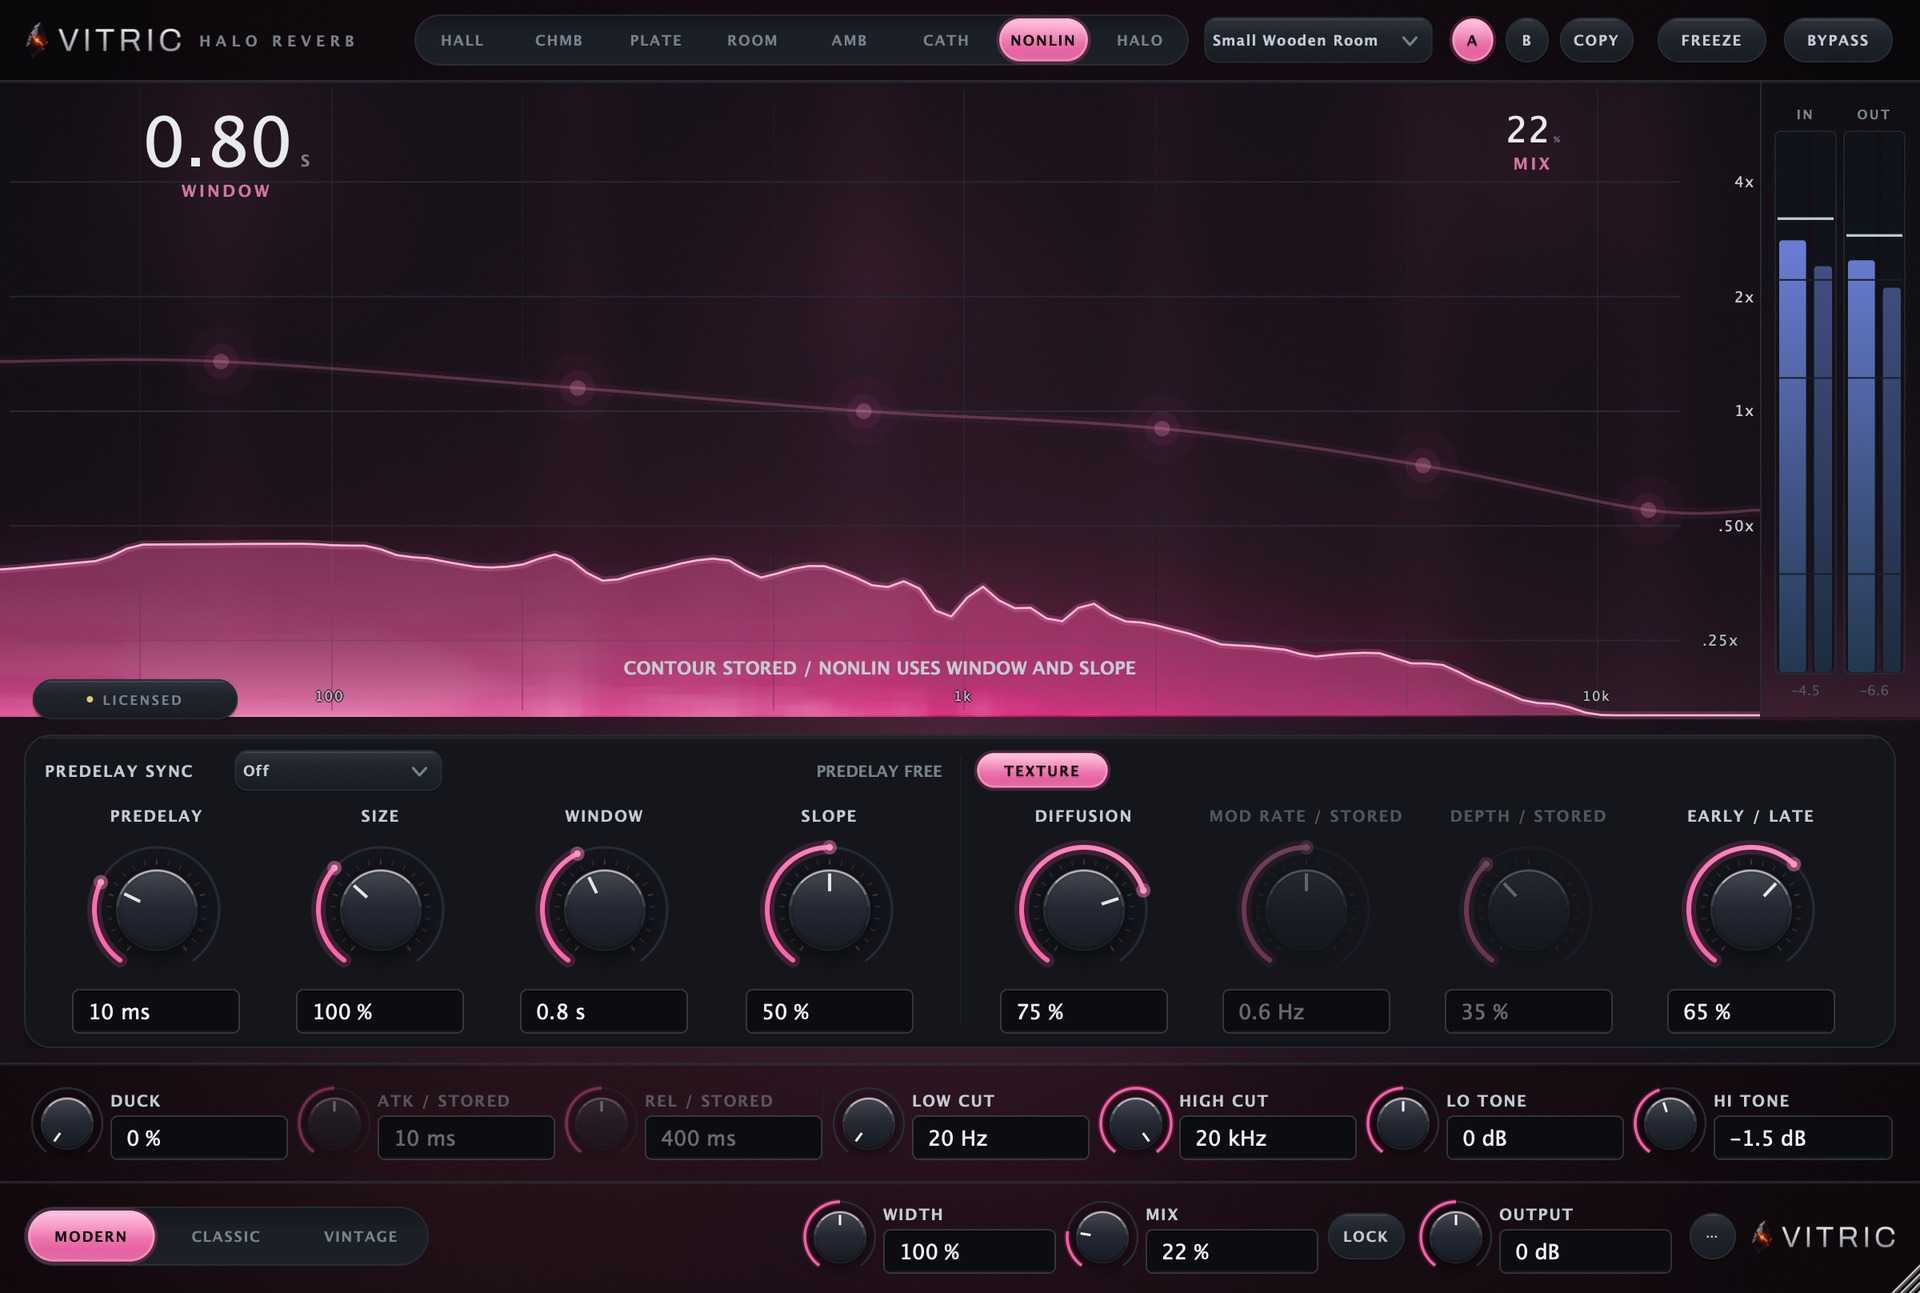
Task: Toggle the FREEZE button
Action: pos(1711,41)
